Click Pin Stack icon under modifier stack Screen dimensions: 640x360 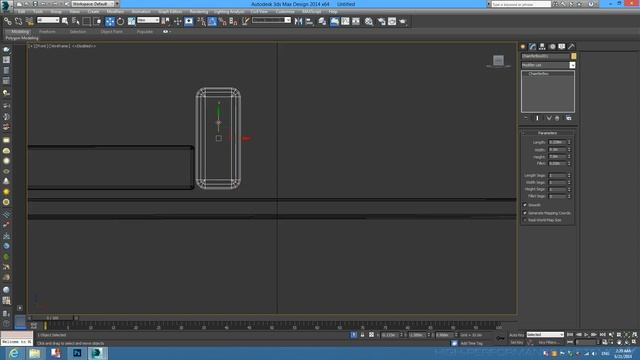pos(526,118)
